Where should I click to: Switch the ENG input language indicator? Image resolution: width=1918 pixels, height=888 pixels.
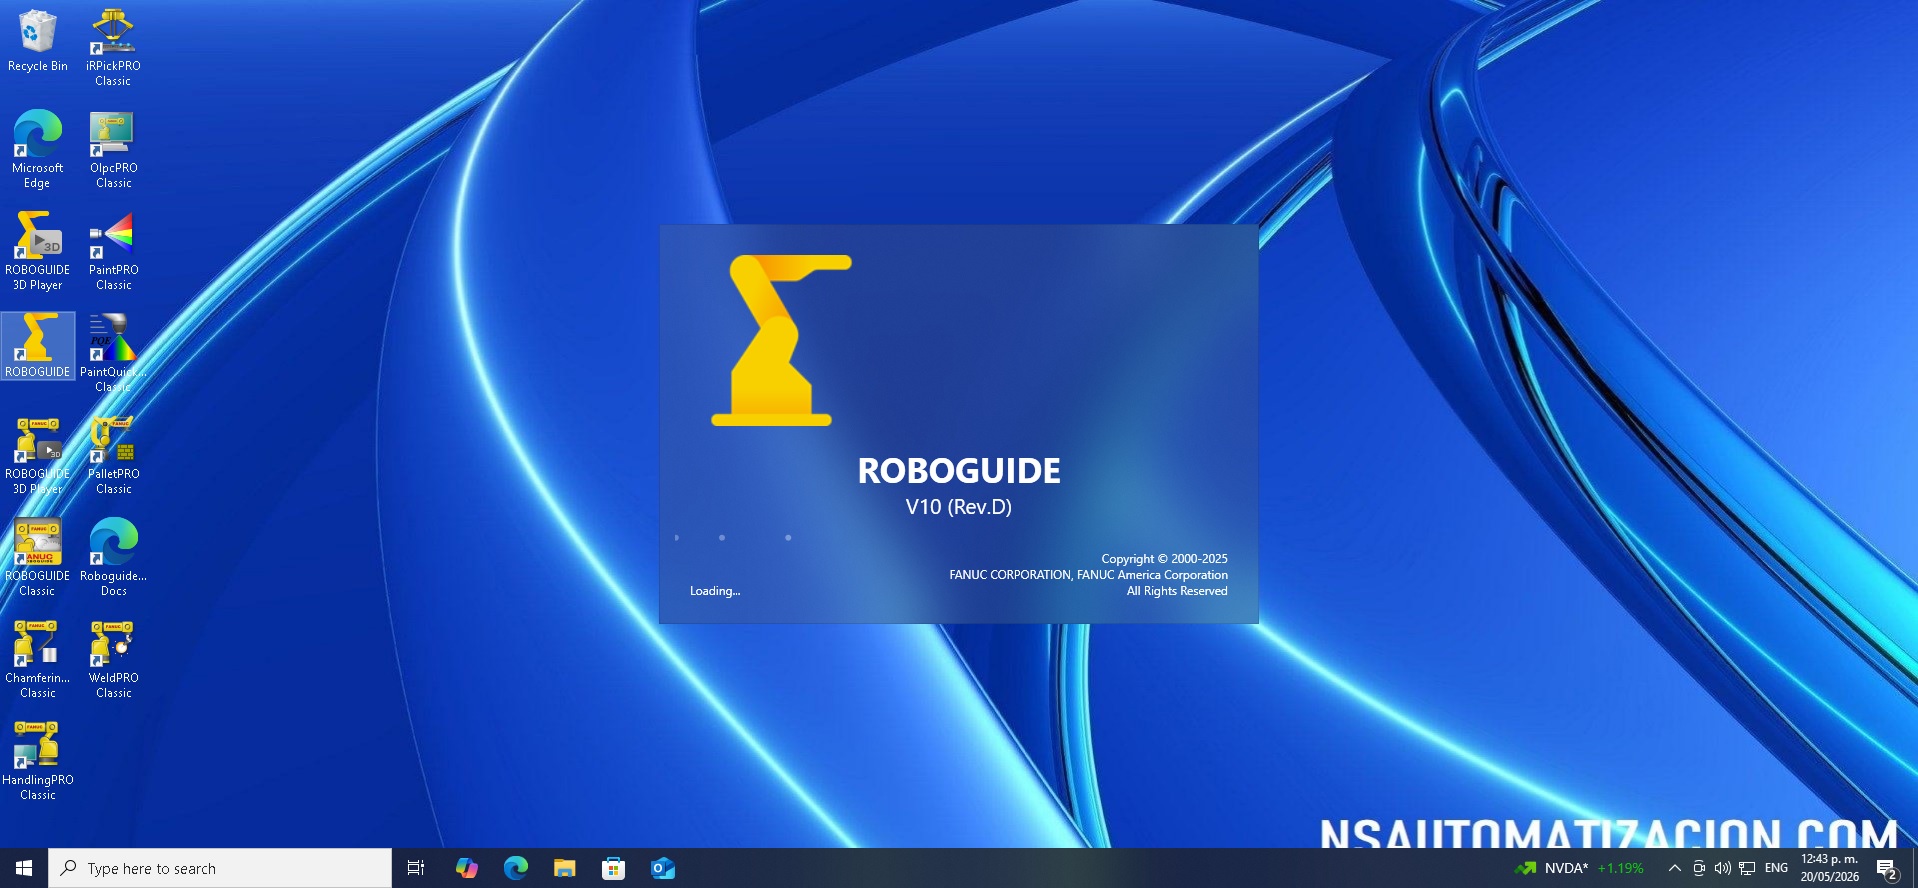pyautogui.click(x=1776, y=868)
